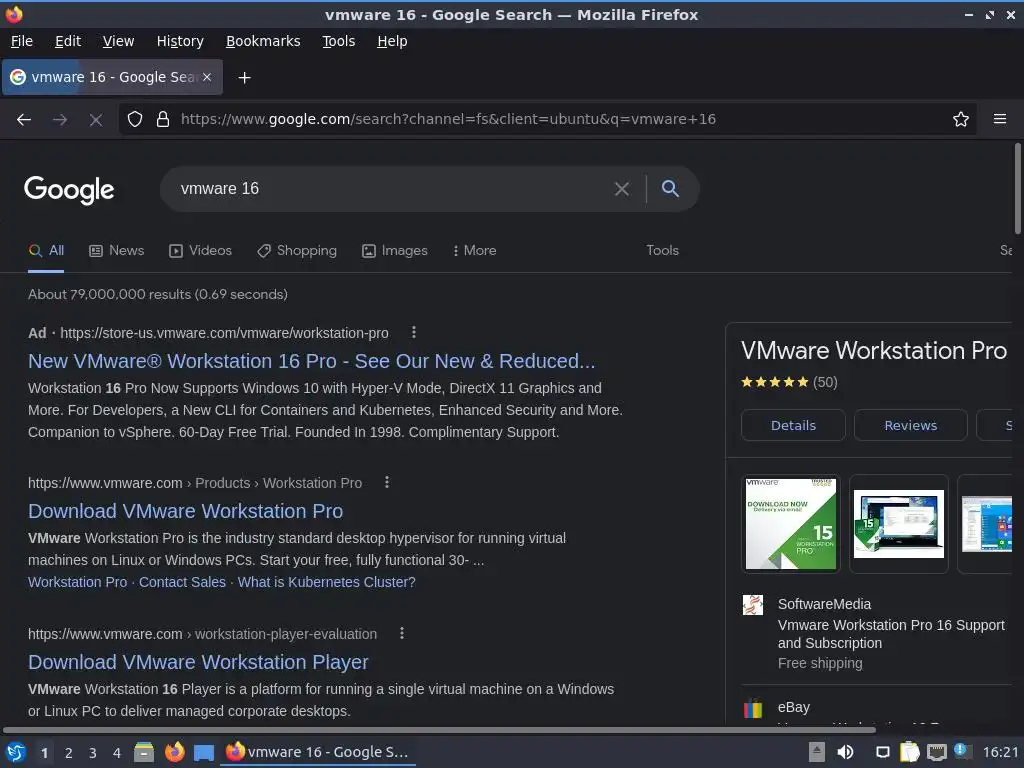
Task: Open the tracking protection shield icon
Action: [x=135, y=119]
